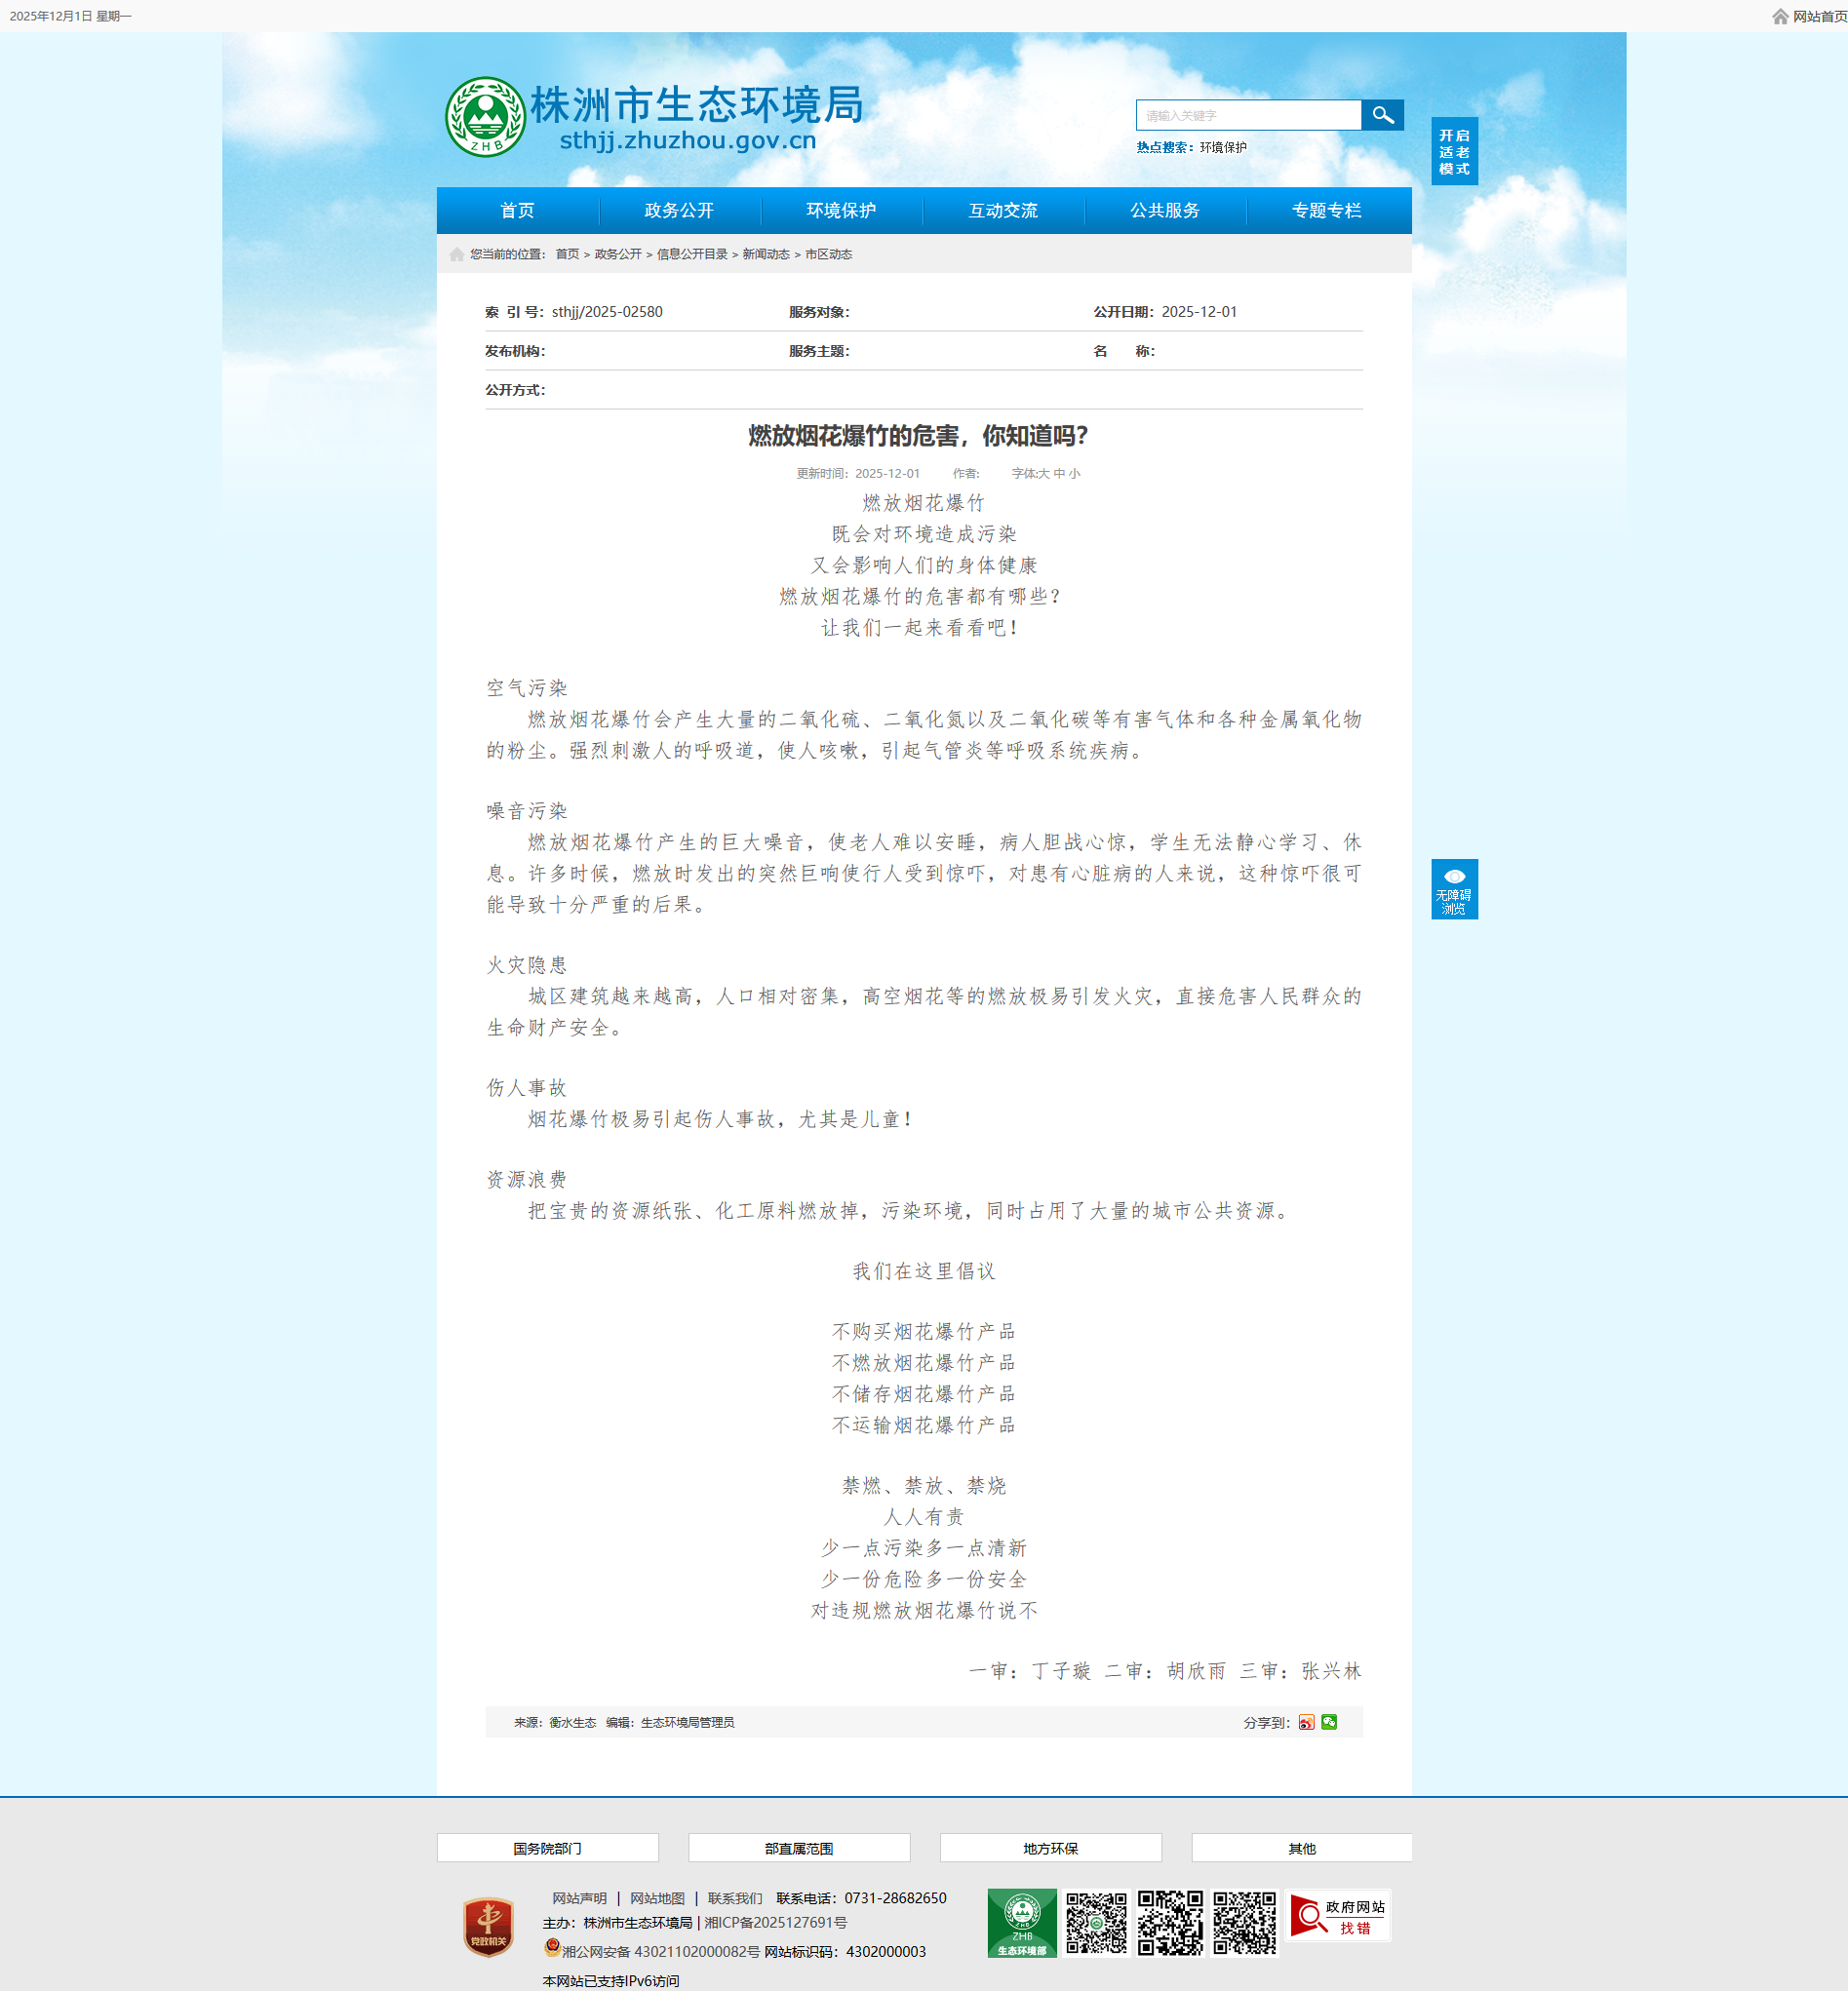Click the 环境保护 hot search link

click(x=1223, y=147)
